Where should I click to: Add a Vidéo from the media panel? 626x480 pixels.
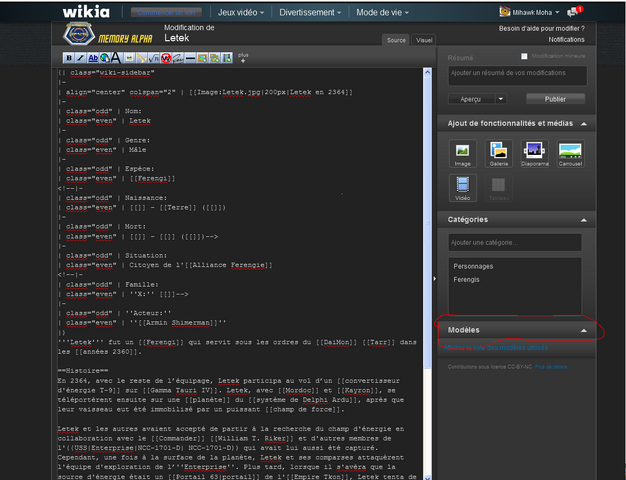[x=462, y=188]
